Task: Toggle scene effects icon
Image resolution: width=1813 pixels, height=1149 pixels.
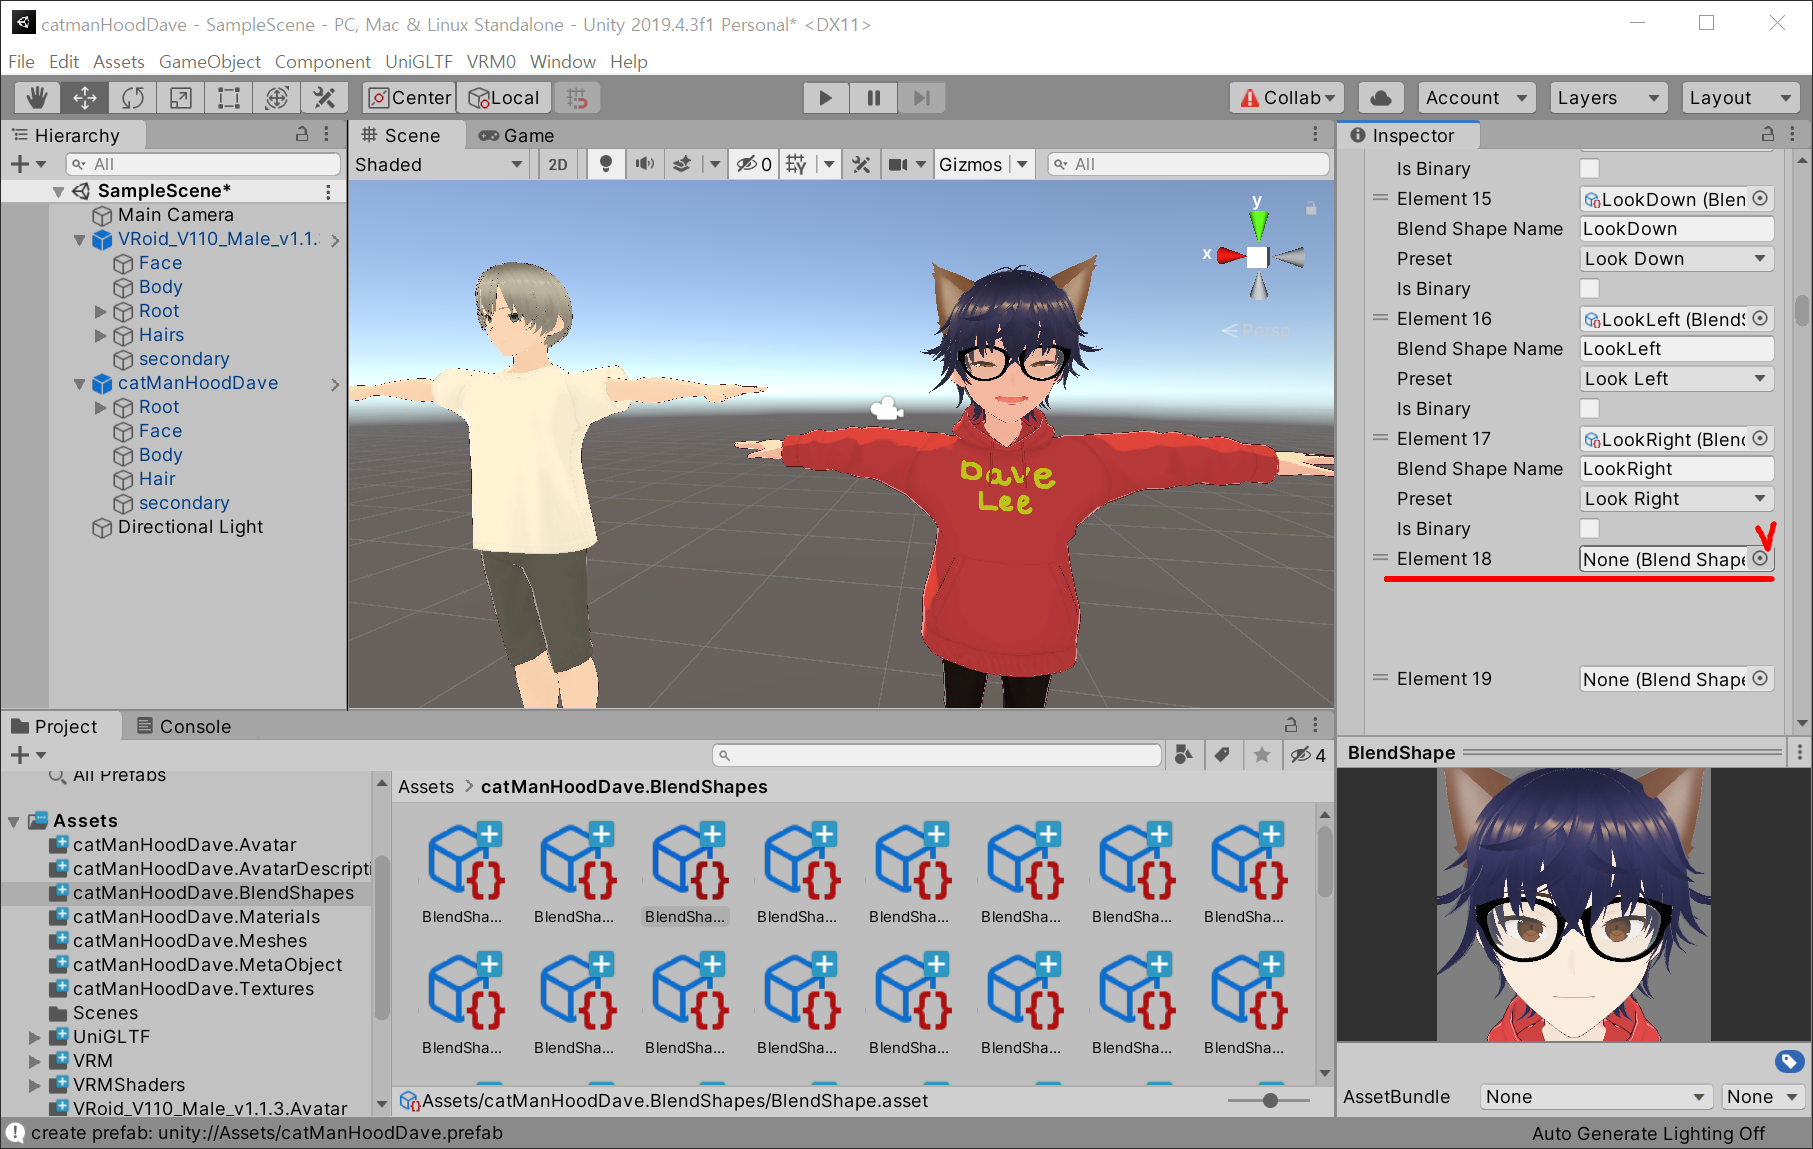Action: tap(682, 164)
